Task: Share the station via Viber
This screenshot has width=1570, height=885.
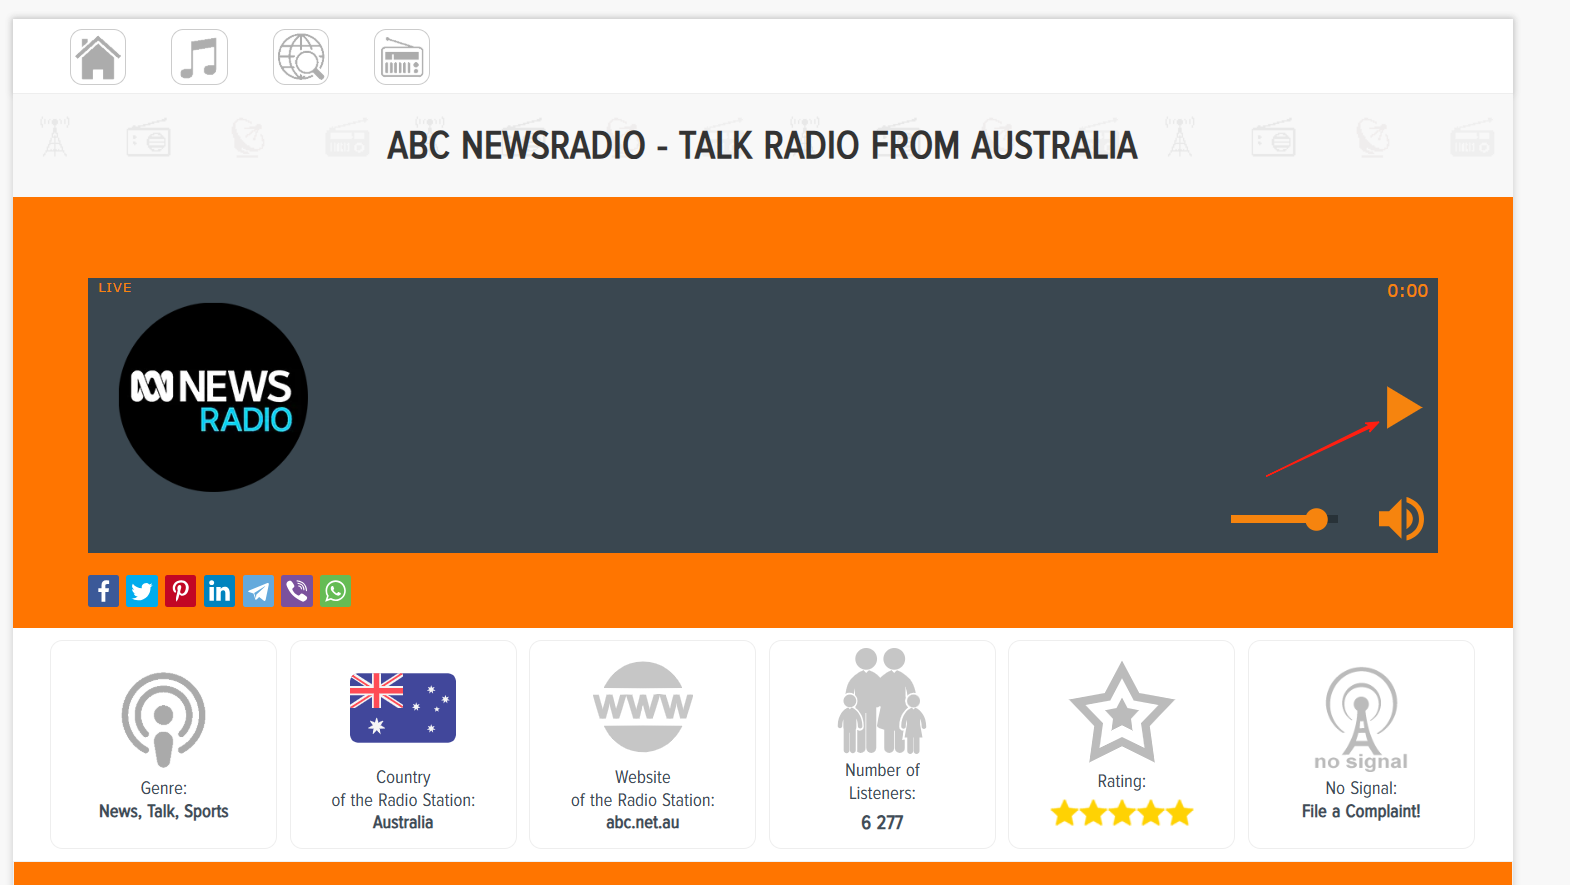Action: 297,591
